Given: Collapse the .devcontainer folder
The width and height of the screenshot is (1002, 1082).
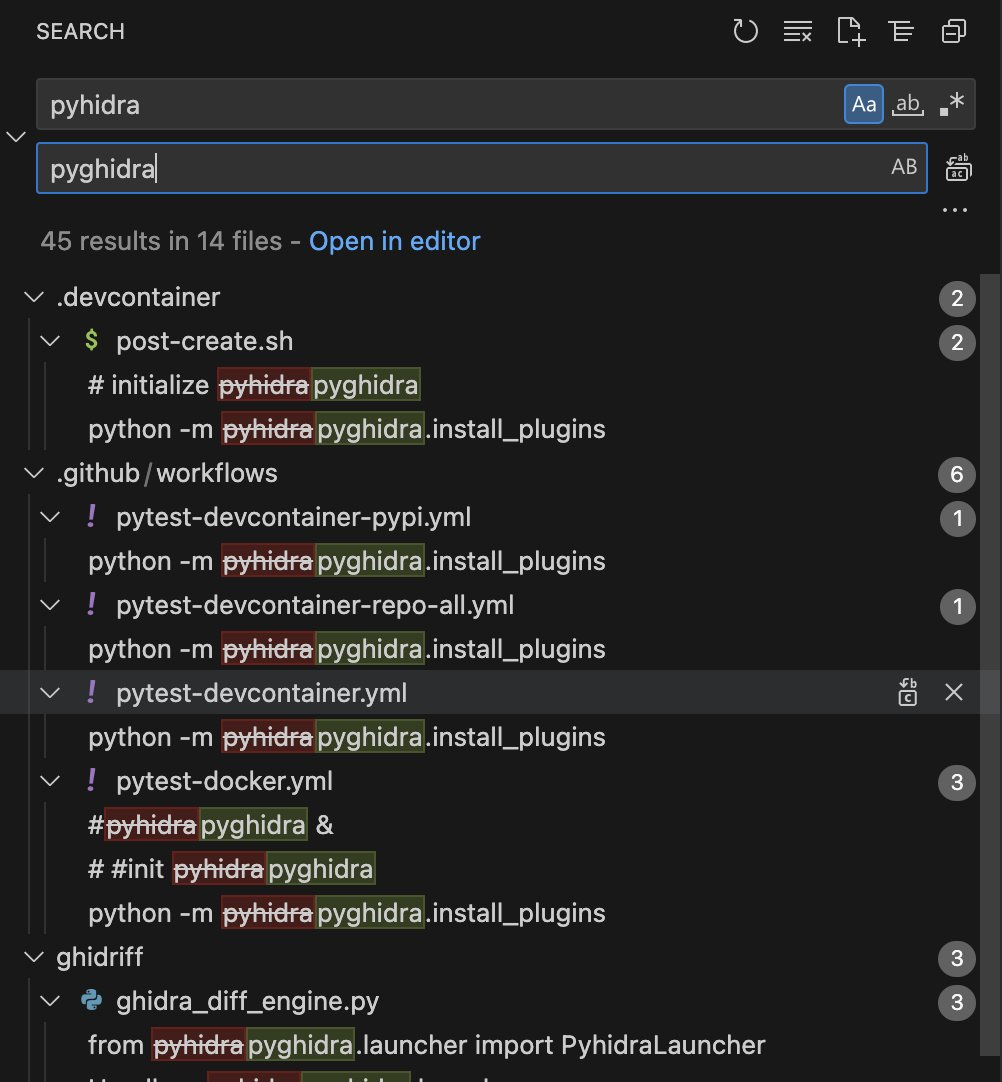Looking at the screenshot, I should coord(34,297).
